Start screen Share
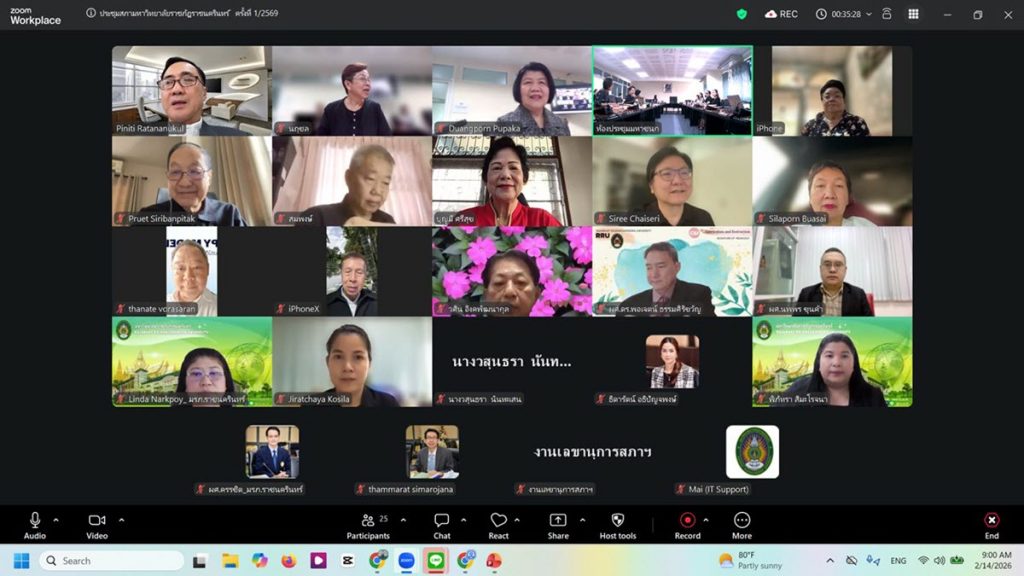1024x576 pixels. click(x=558, y=523)
